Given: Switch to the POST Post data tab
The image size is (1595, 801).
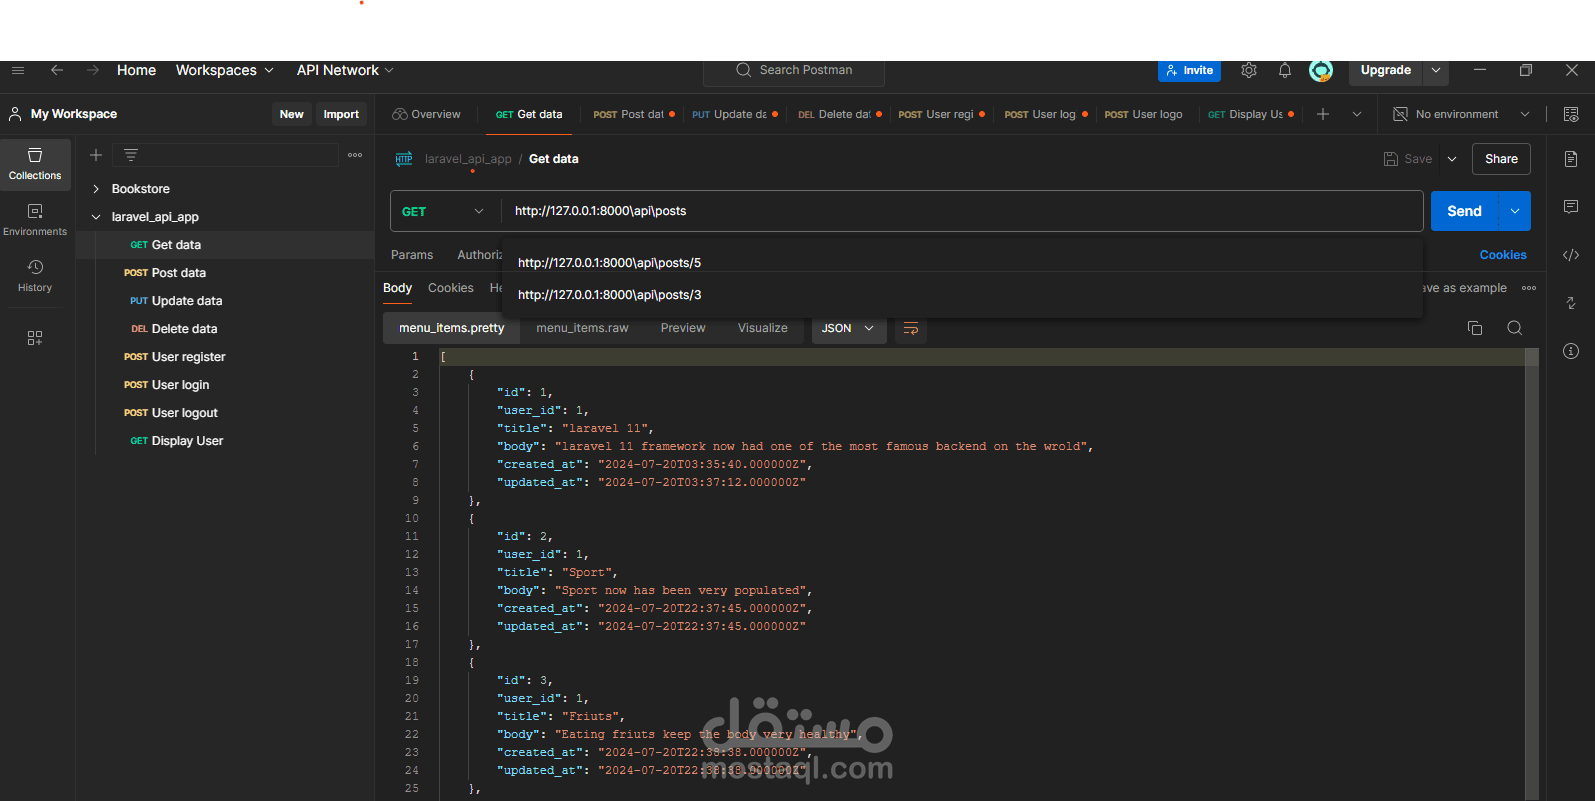Looking at the screenshot, I should tap(633, 114).
